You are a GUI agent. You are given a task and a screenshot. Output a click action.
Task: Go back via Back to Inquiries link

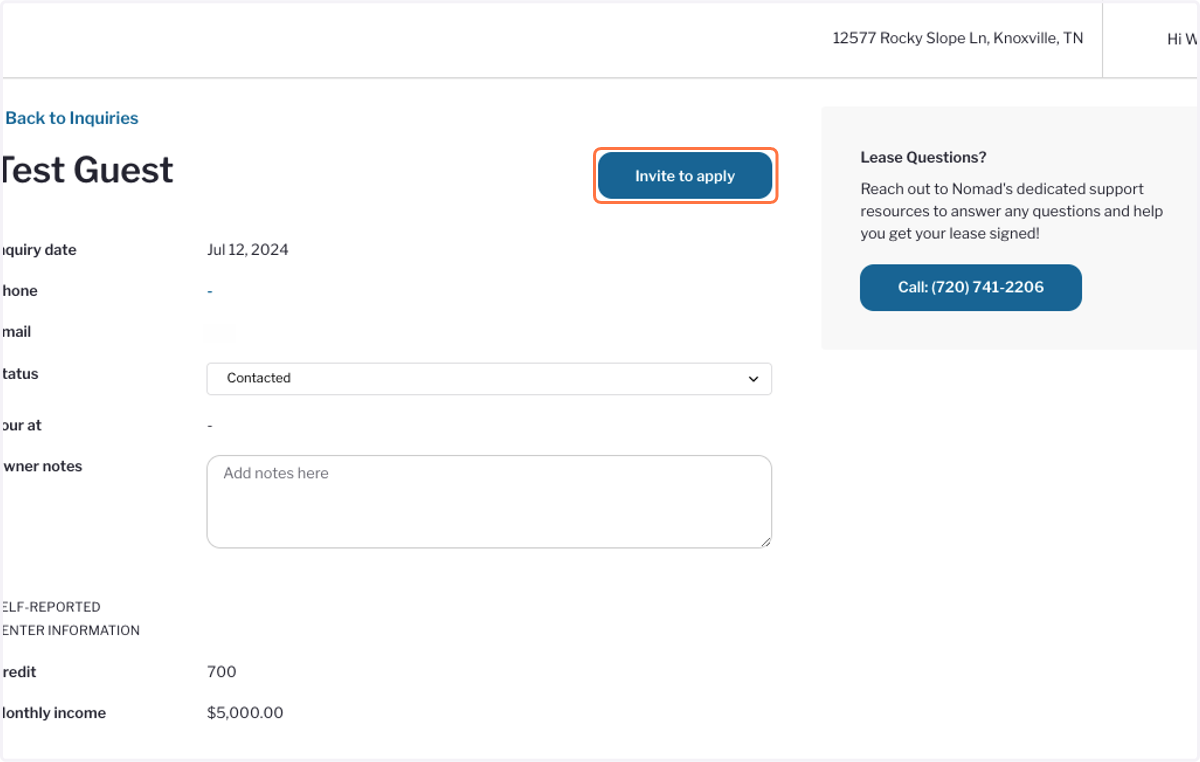click(71, 118)
